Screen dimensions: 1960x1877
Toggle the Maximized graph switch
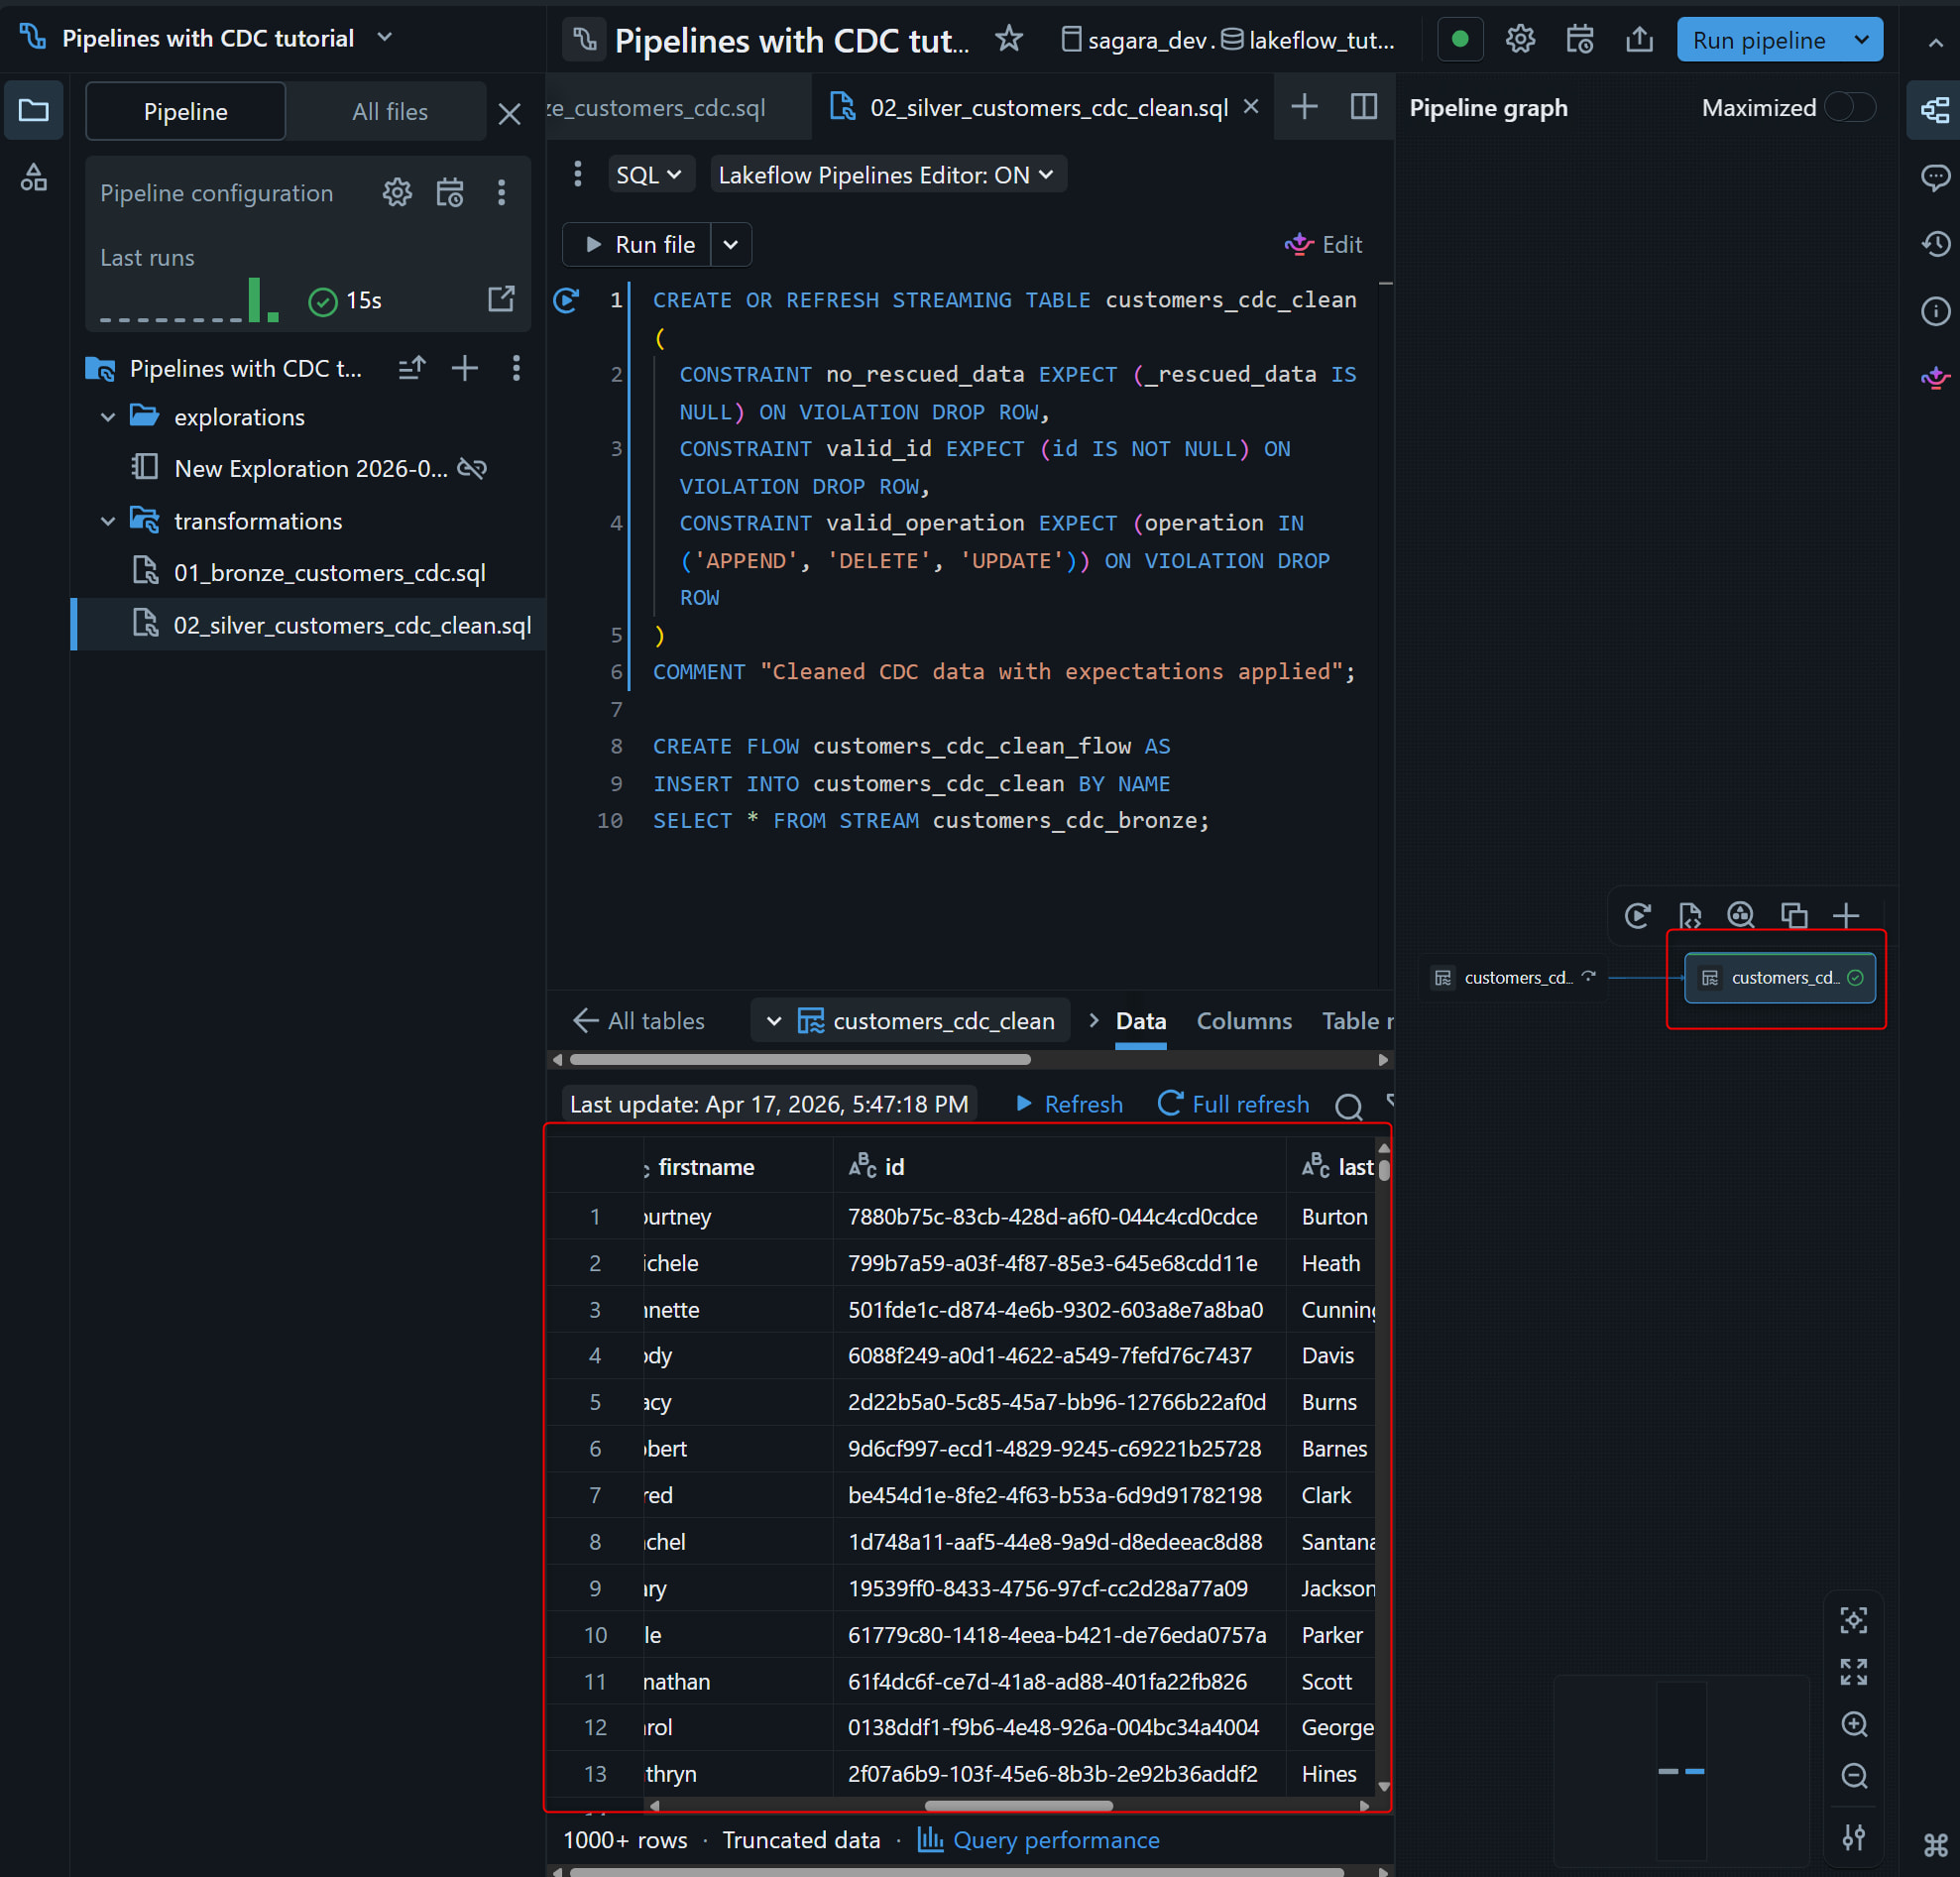pos(1848,107)
